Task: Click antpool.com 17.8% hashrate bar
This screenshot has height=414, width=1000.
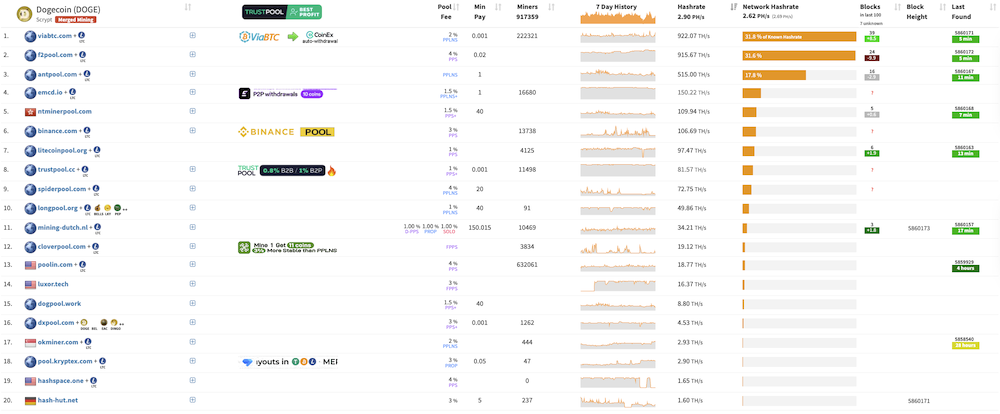Action: click(774, 75)
